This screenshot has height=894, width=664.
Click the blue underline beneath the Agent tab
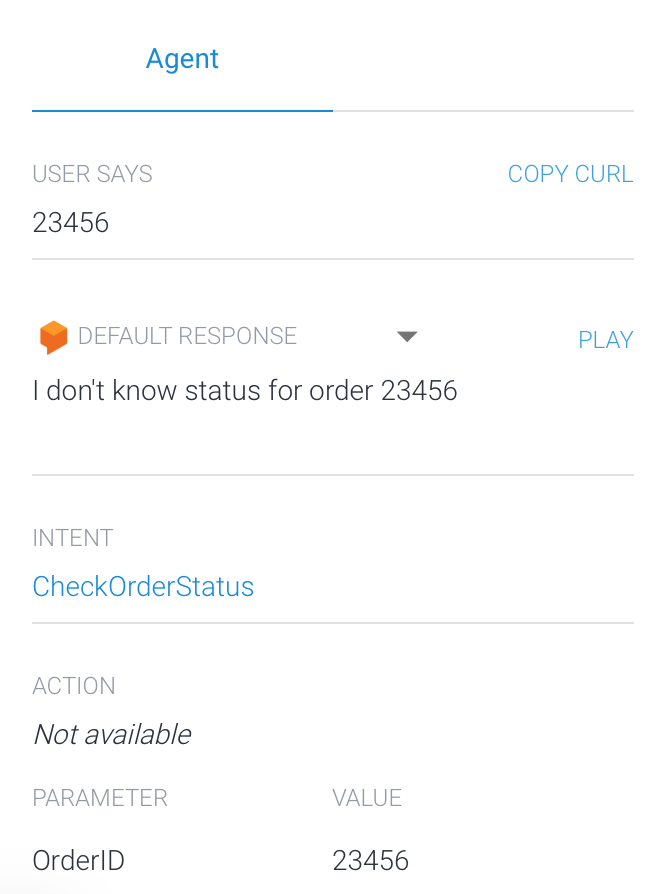[182, 111]
